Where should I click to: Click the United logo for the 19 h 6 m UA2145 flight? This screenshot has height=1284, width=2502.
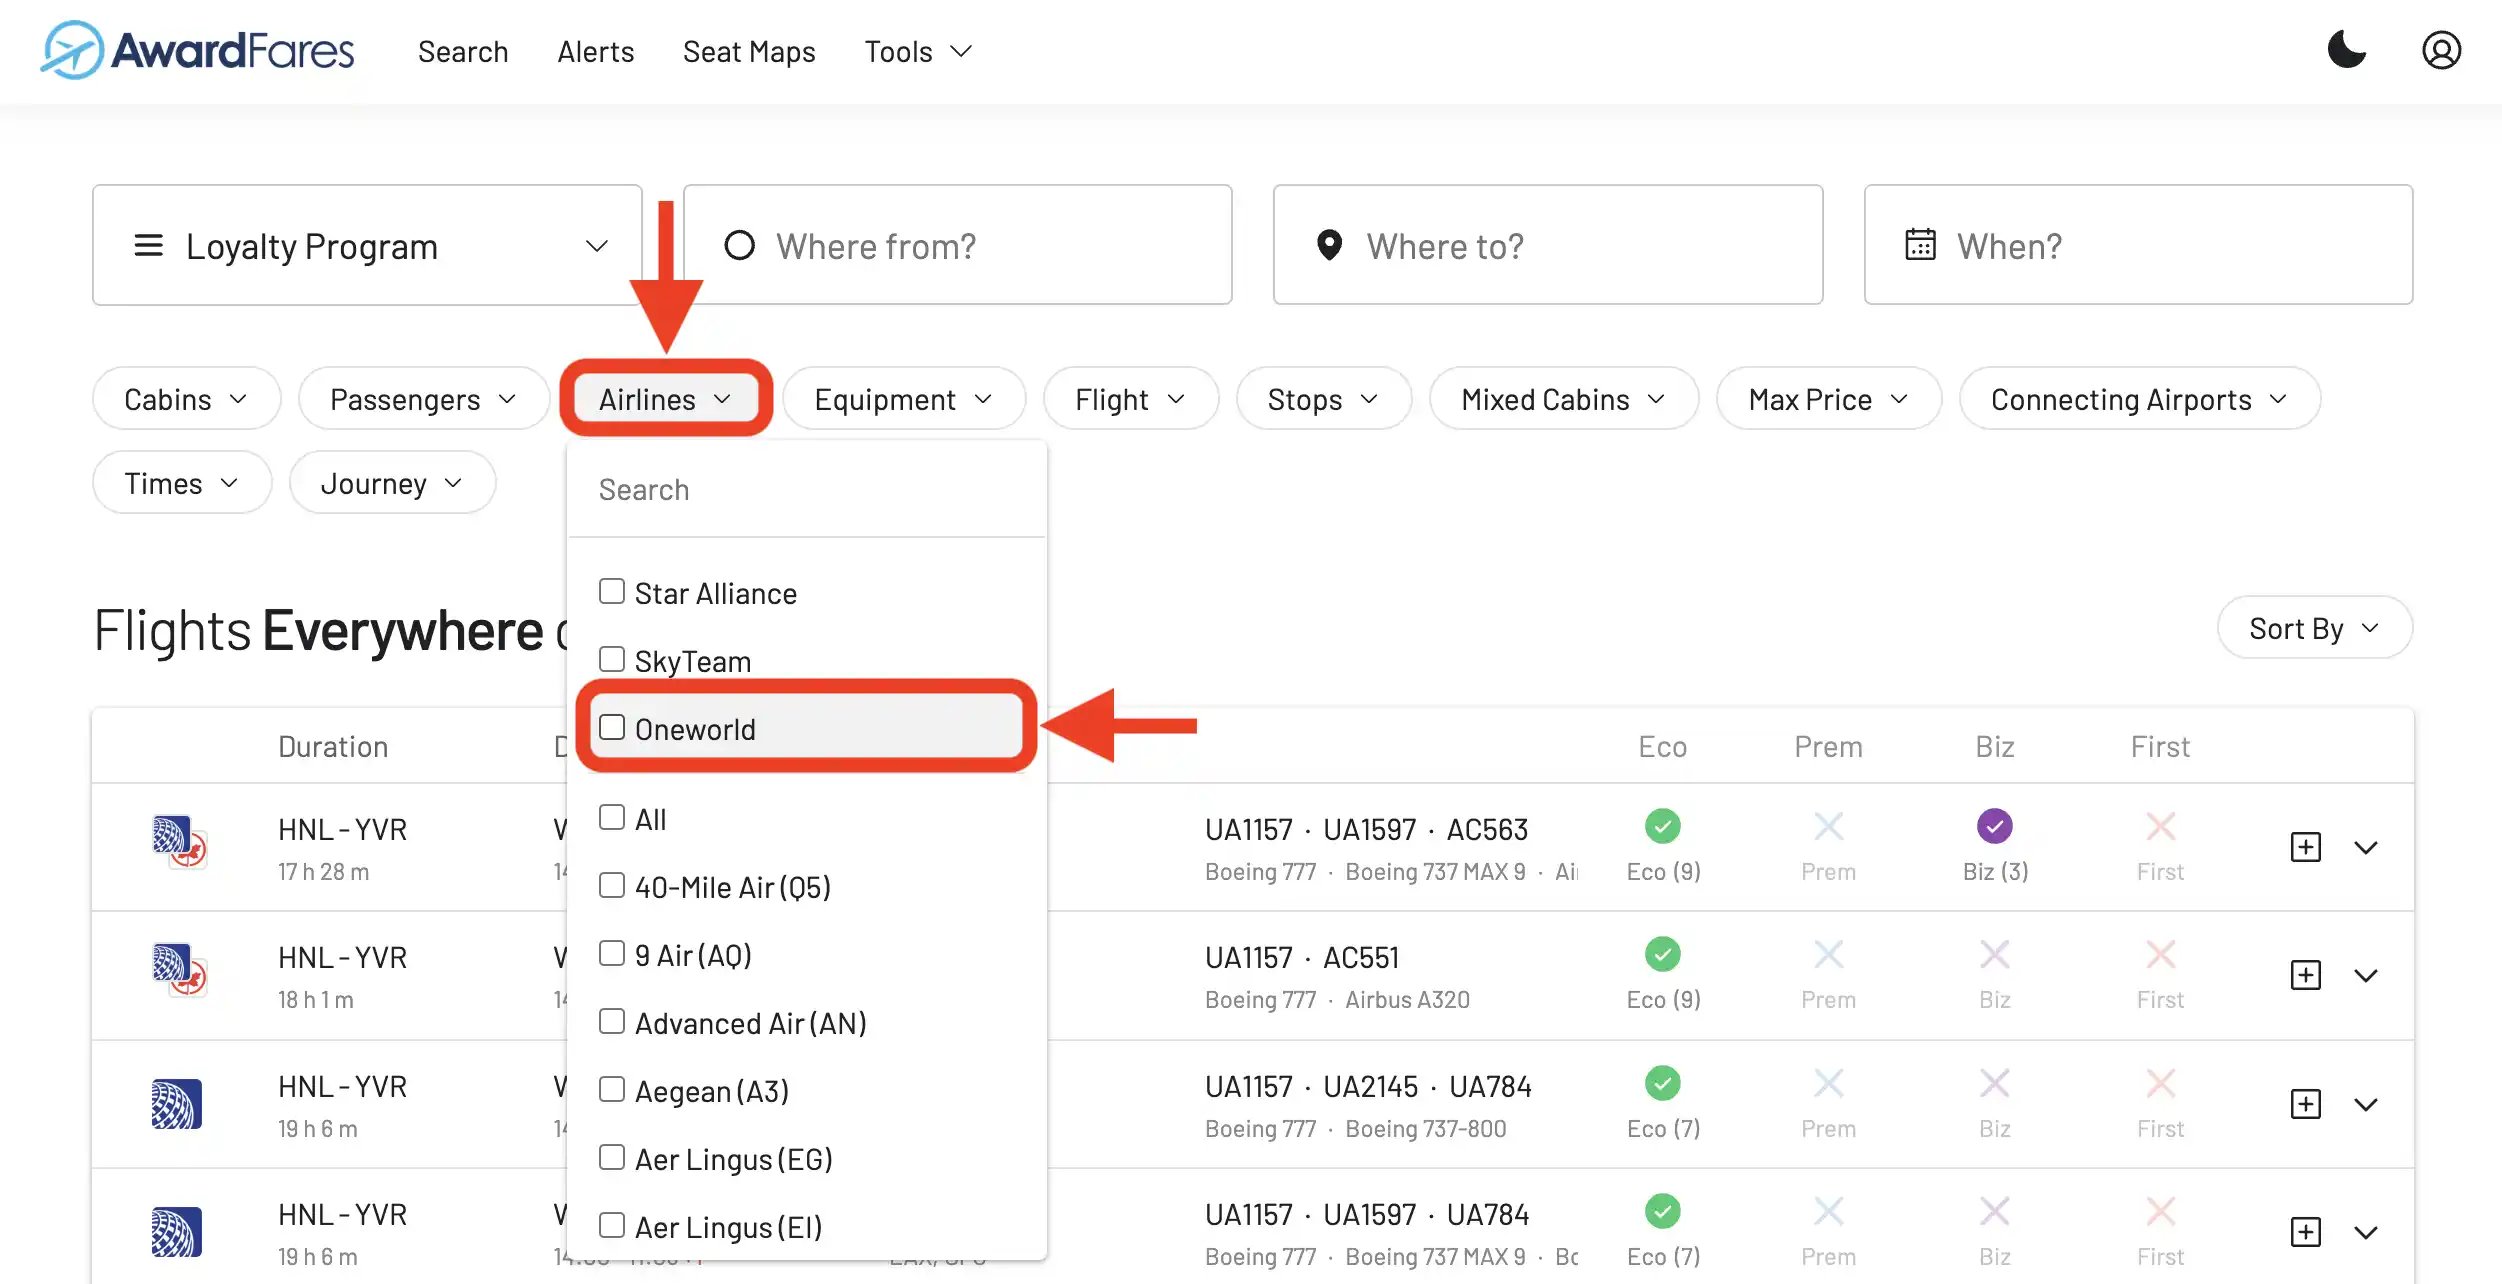point(176,1104)
